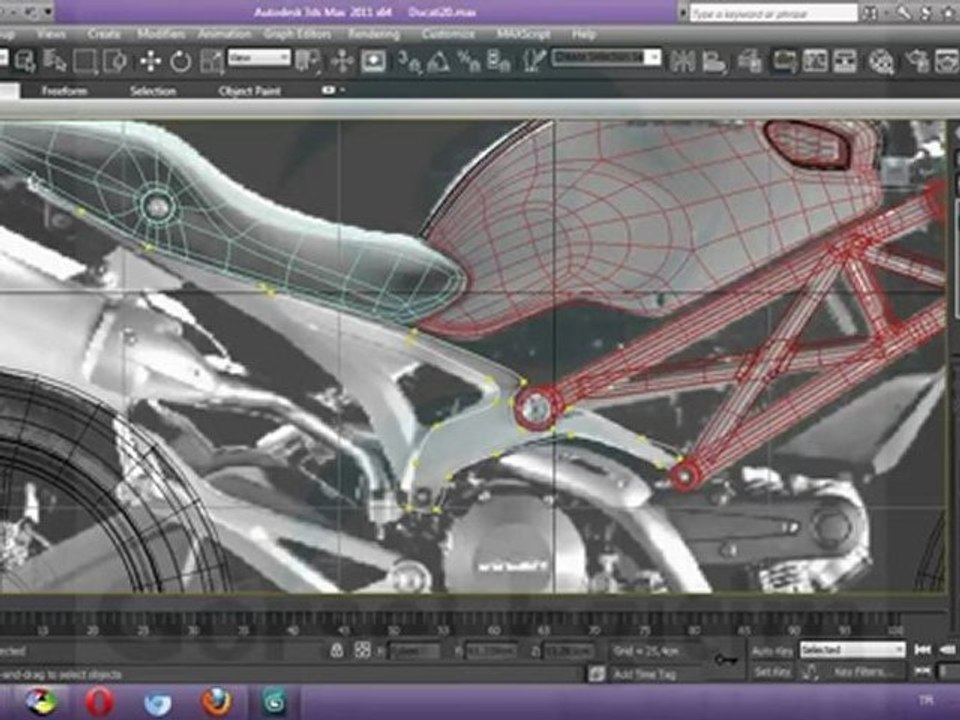Open the Customize menu
Image resolution: width=960 pixels, height=720 pixels.
448,34
